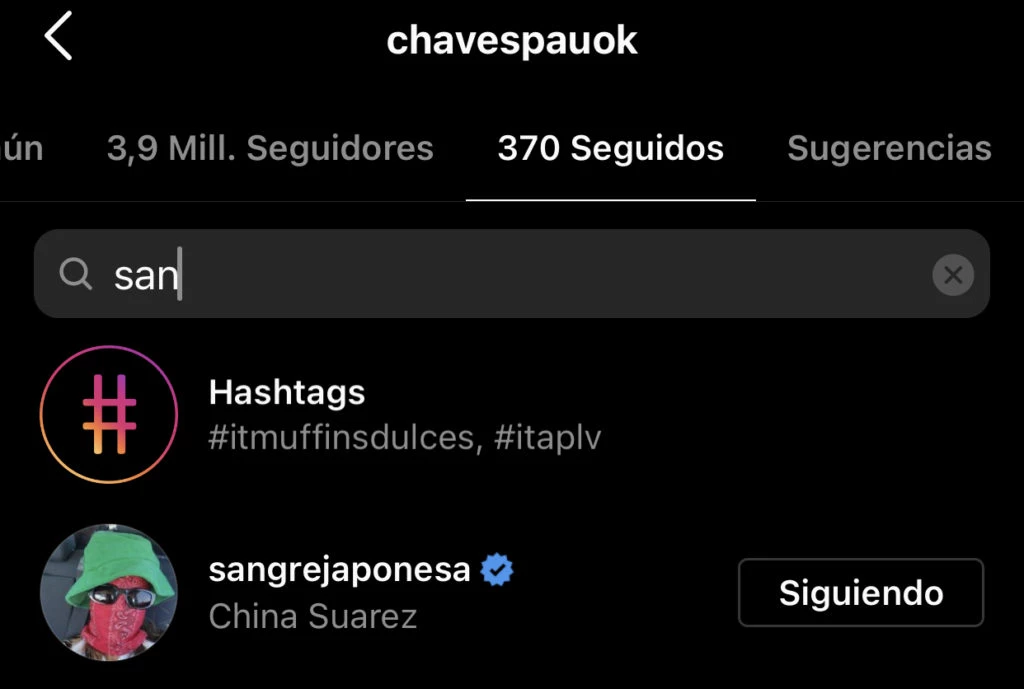1024x689 pixels.
Task: Open sangrejaponesa's profile picture
Action: tap(108, 592)
